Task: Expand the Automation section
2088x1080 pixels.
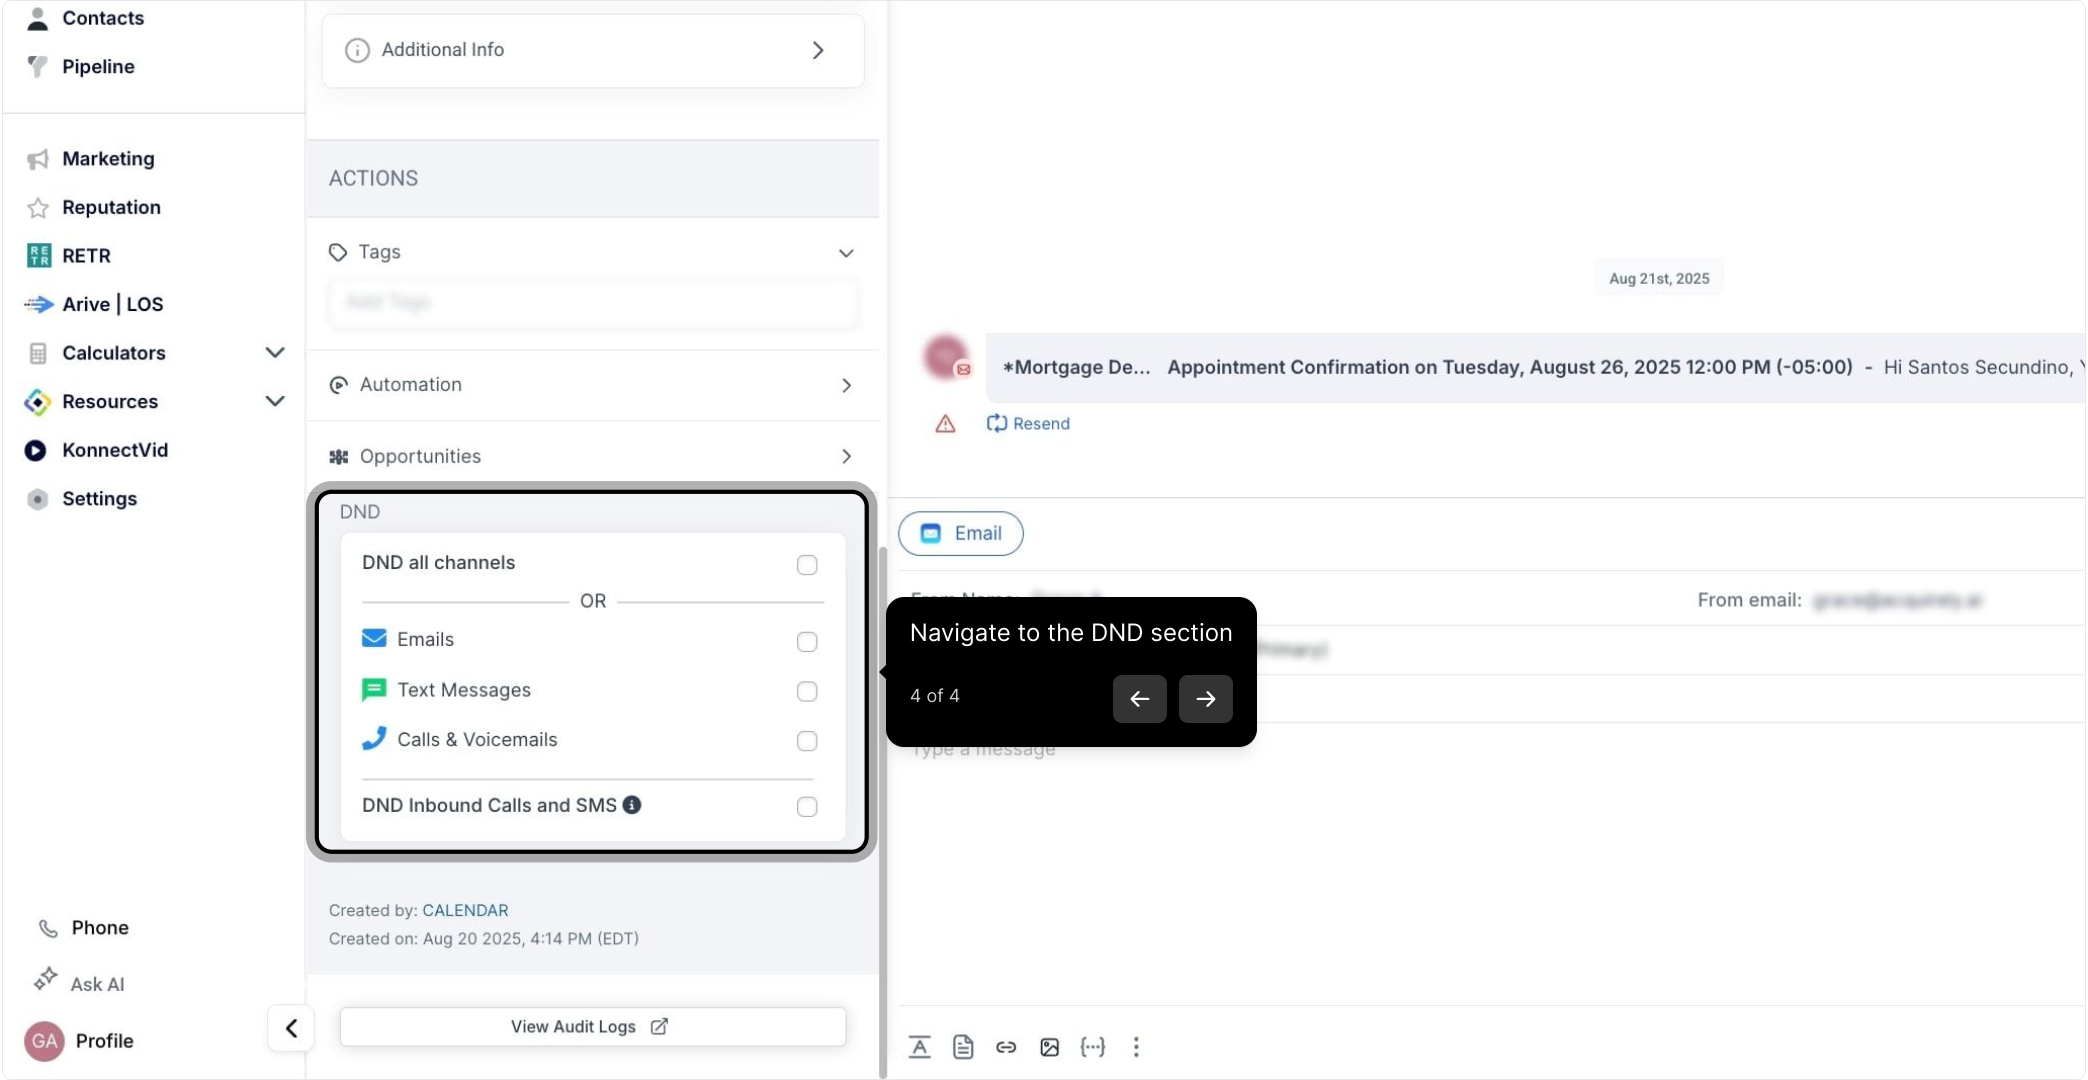Action: pyautogui.click(x=846, y=386)
